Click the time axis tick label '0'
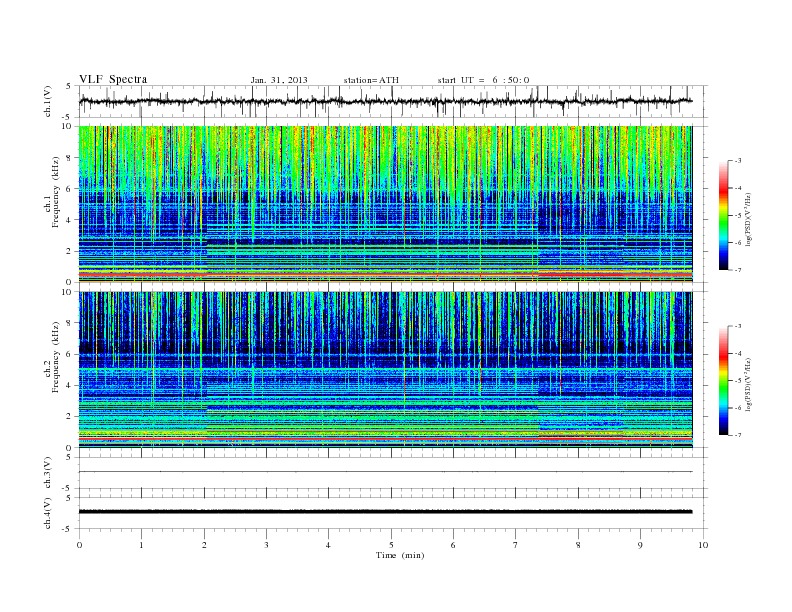Image resolution: width=792 pixels, height=612 pixels. pos(79,545)
